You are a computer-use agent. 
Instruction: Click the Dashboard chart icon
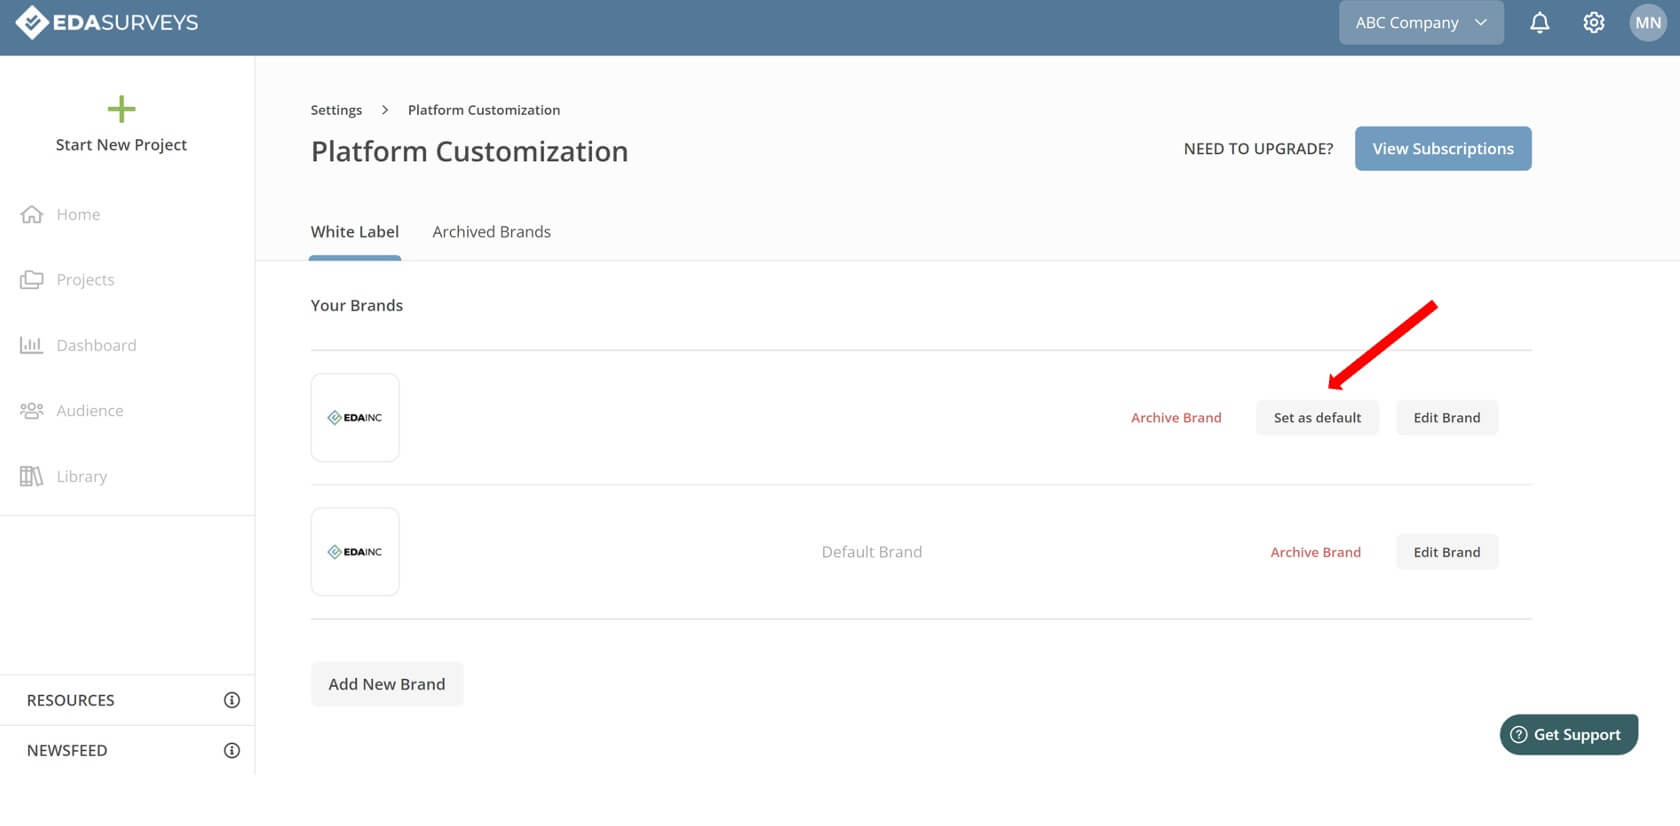(32, 345)
